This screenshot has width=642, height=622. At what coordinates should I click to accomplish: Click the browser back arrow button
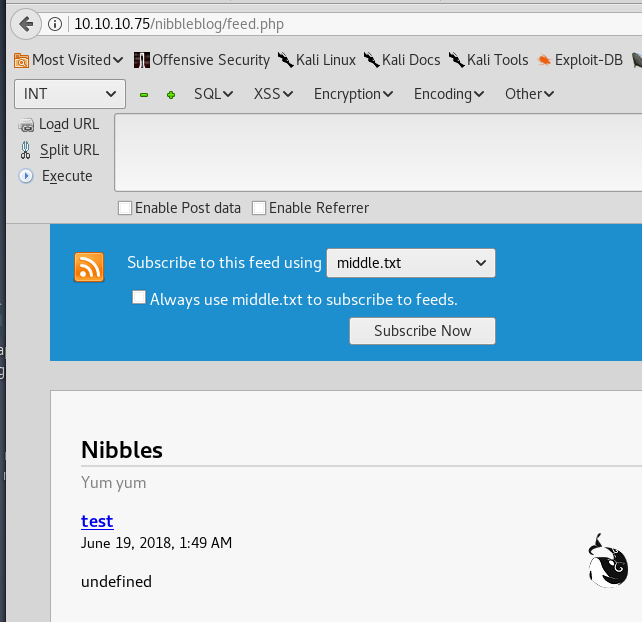[x=26, y=23]
